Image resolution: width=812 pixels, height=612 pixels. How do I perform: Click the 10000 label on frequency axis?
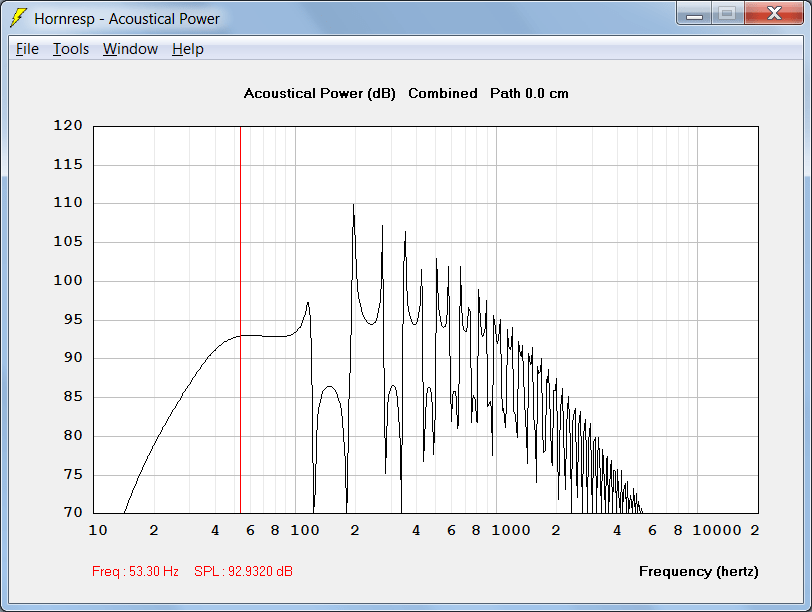point(717,530)
